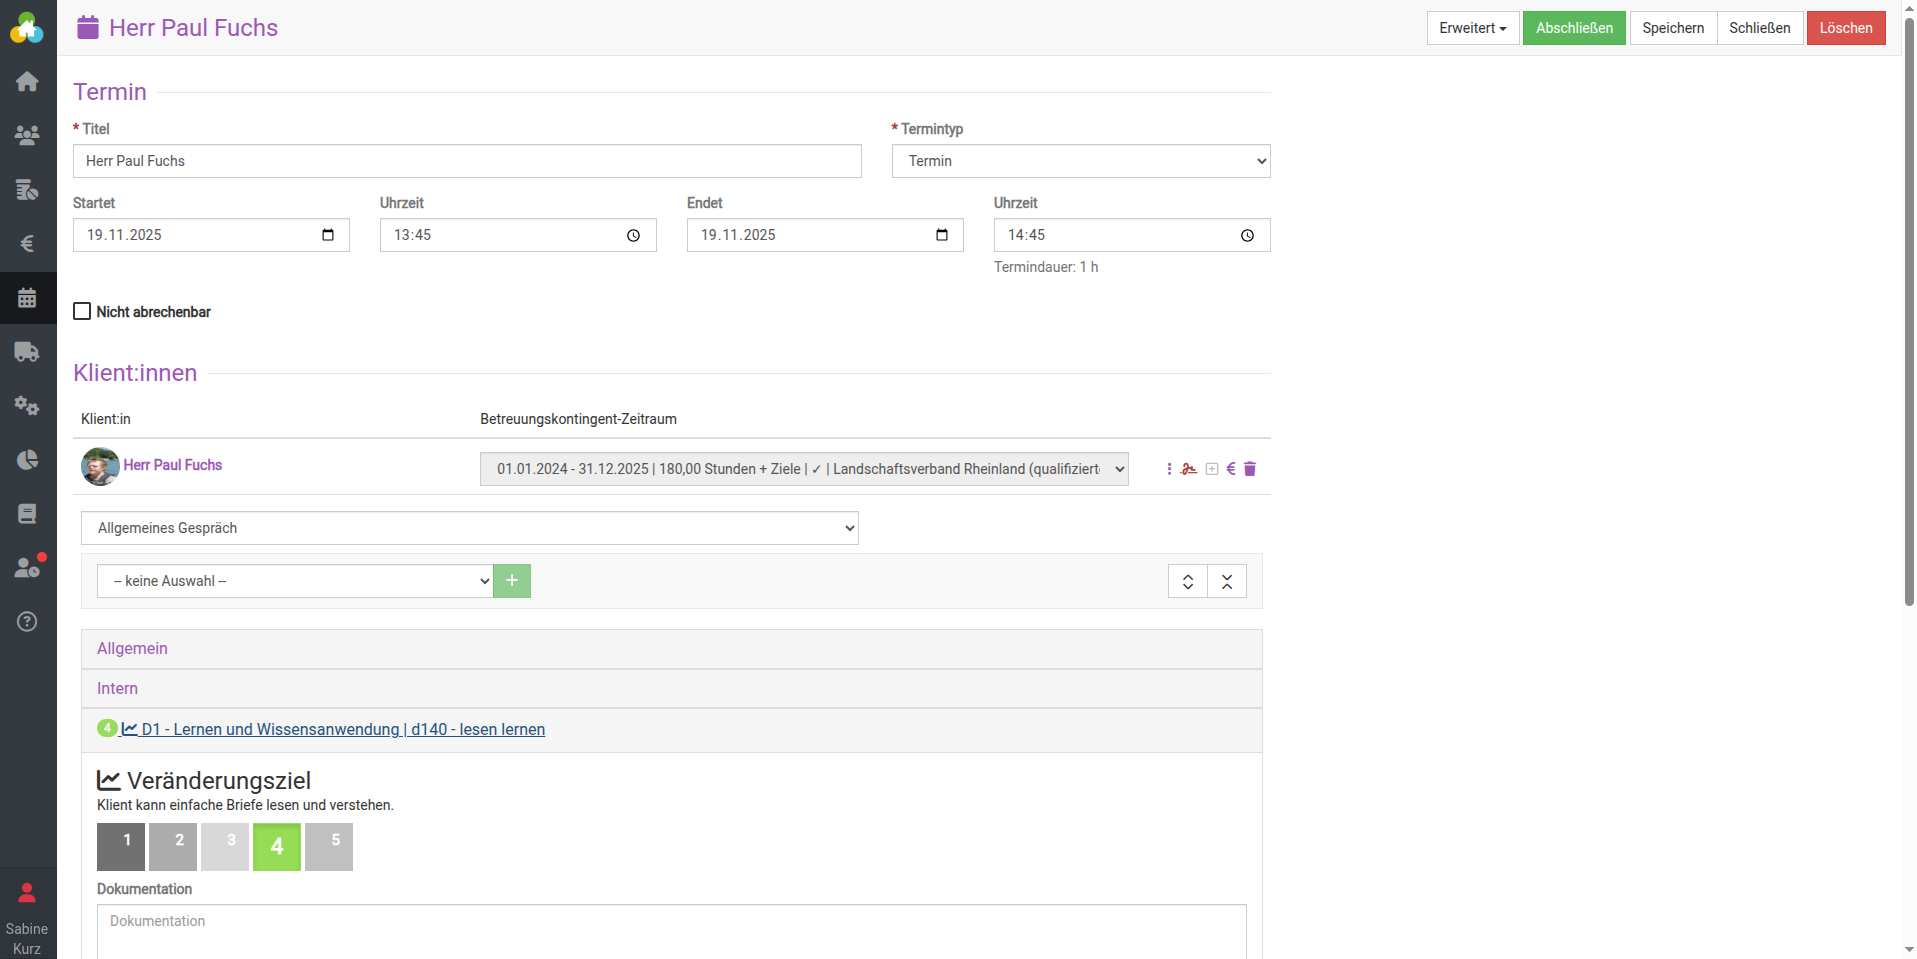The width and height of the screenshot is (1917, 959).
Task: Select rating 5 on Veränderungsziel scale
Action: tap(329, 847)
